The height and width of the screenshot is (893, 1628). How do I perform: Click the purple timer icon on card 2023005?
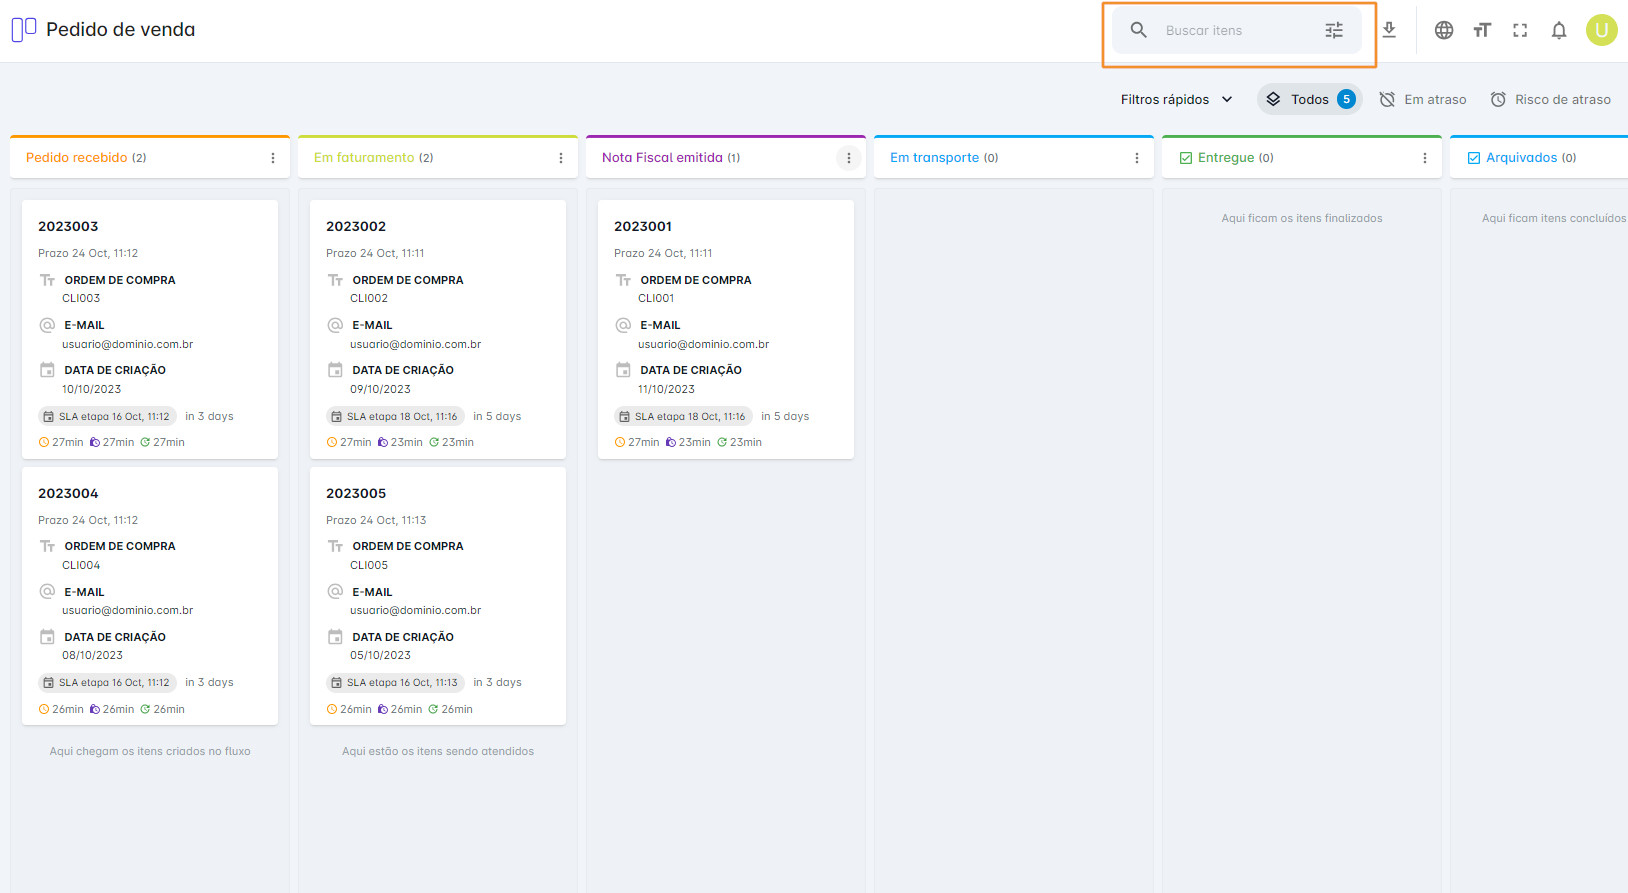(383, 709)
